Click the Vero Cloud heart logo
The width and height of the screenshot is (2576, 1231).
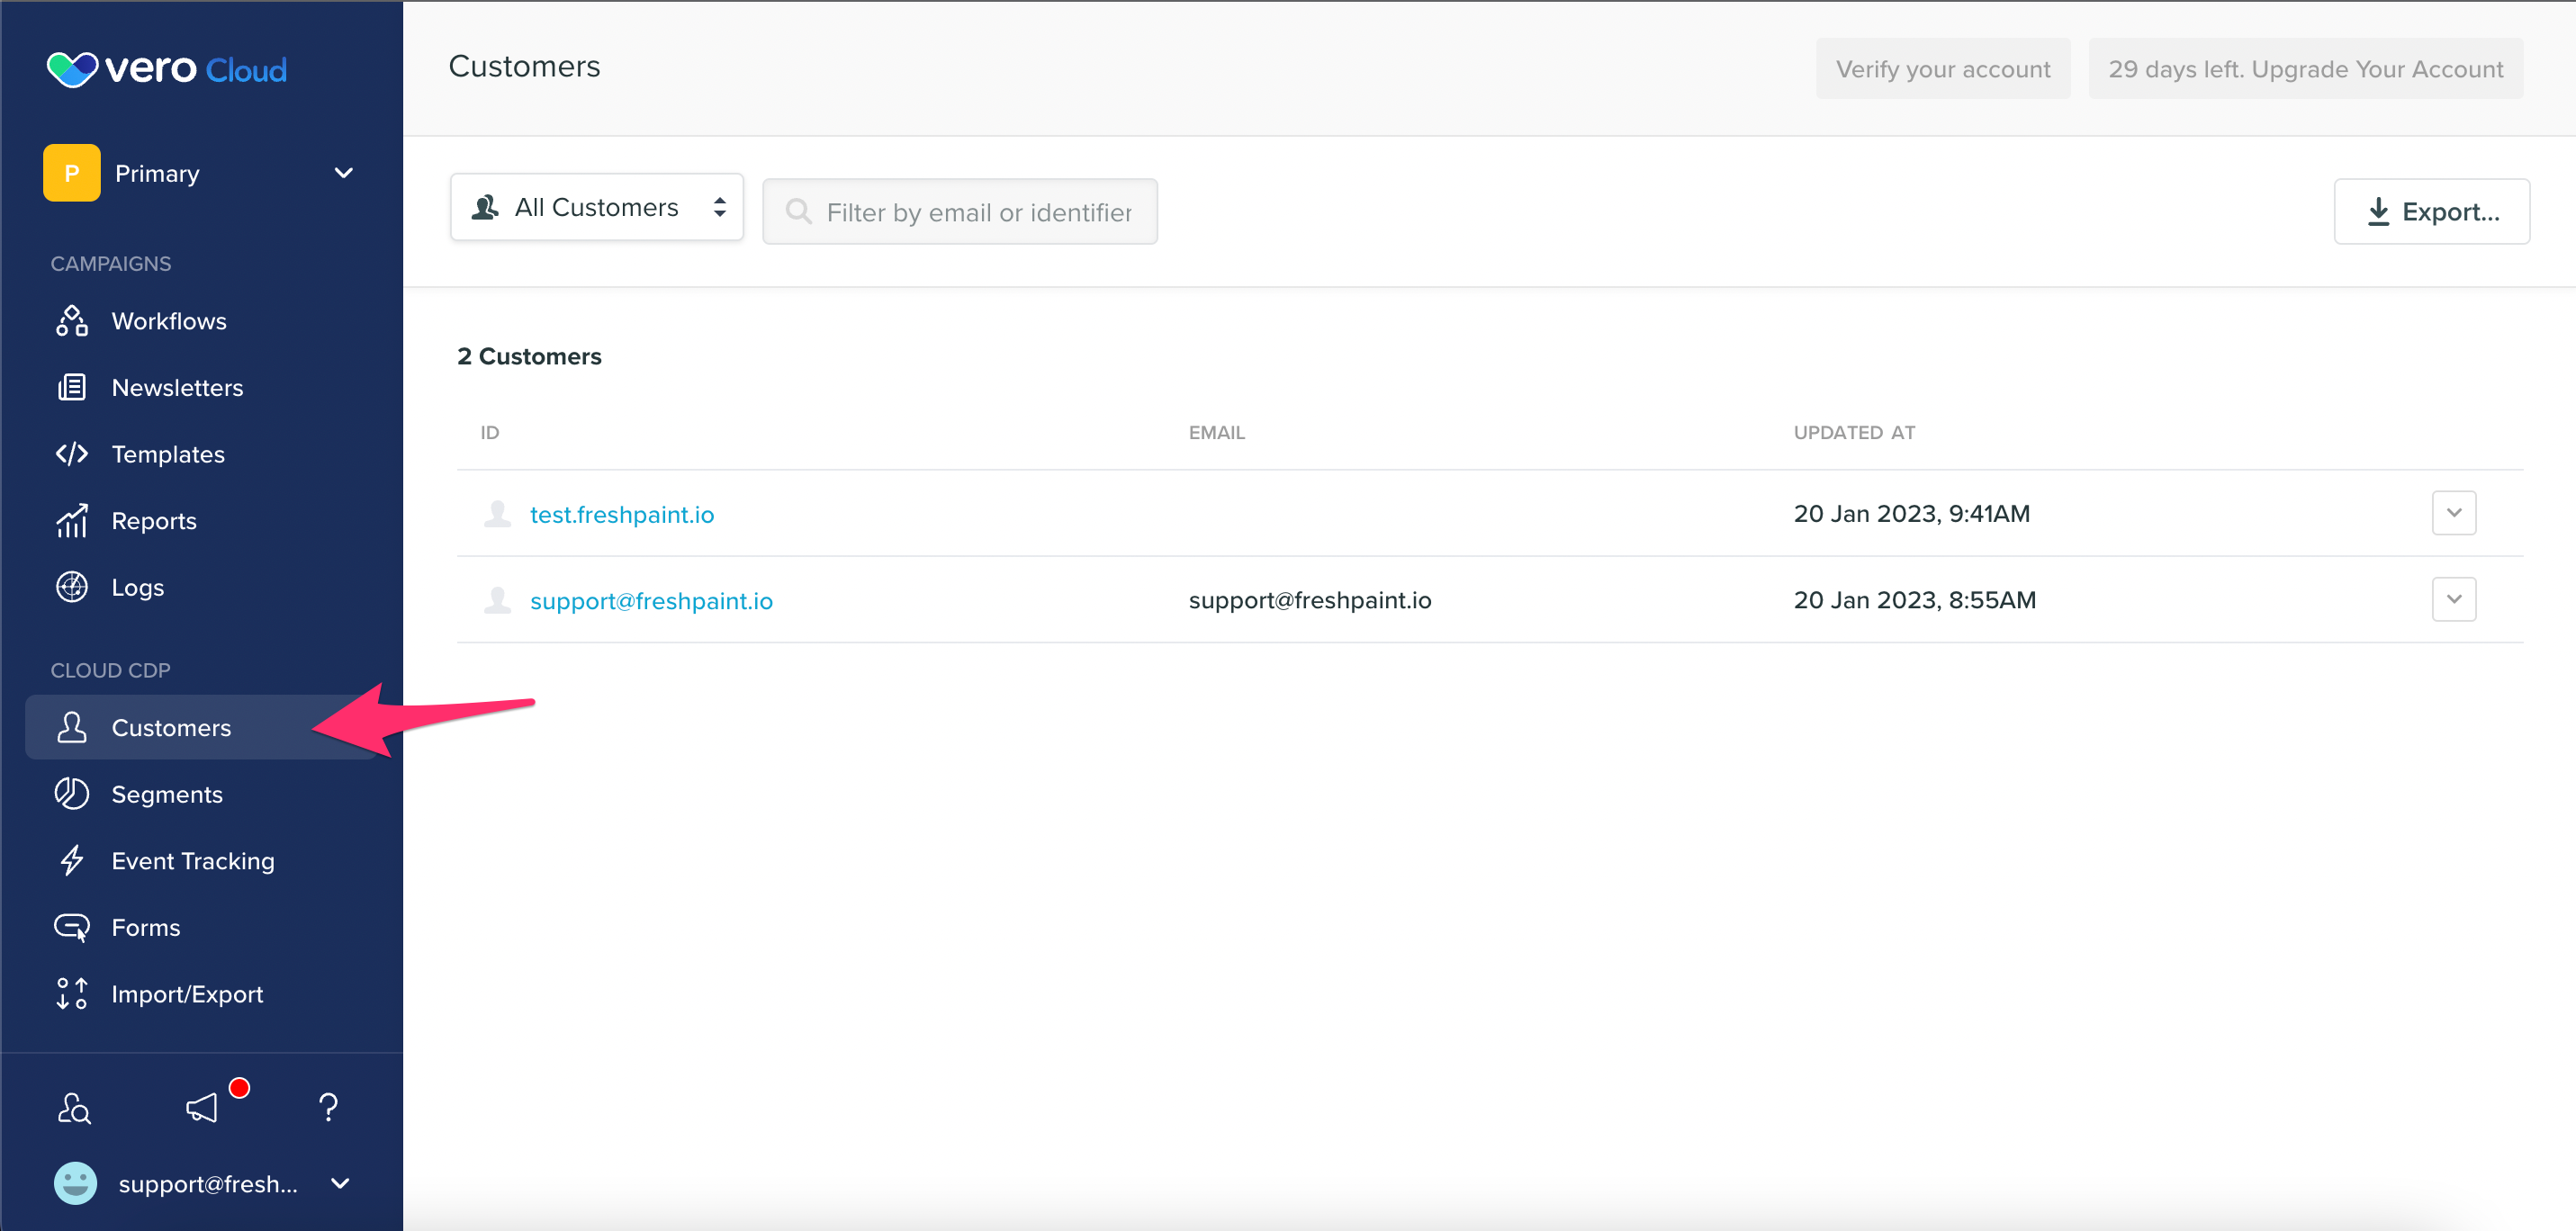pyautogui.click(x=72, y=69)
